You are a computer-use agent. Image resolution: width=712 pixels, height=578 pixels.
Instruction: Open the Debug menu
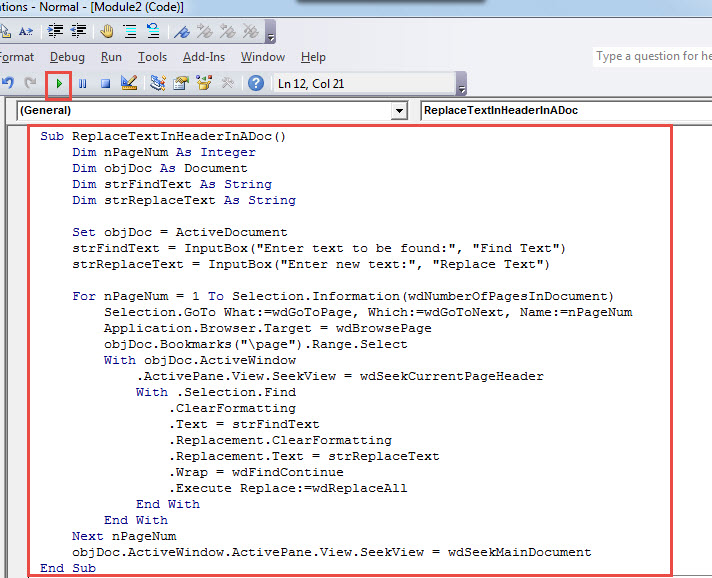[67, 57]
